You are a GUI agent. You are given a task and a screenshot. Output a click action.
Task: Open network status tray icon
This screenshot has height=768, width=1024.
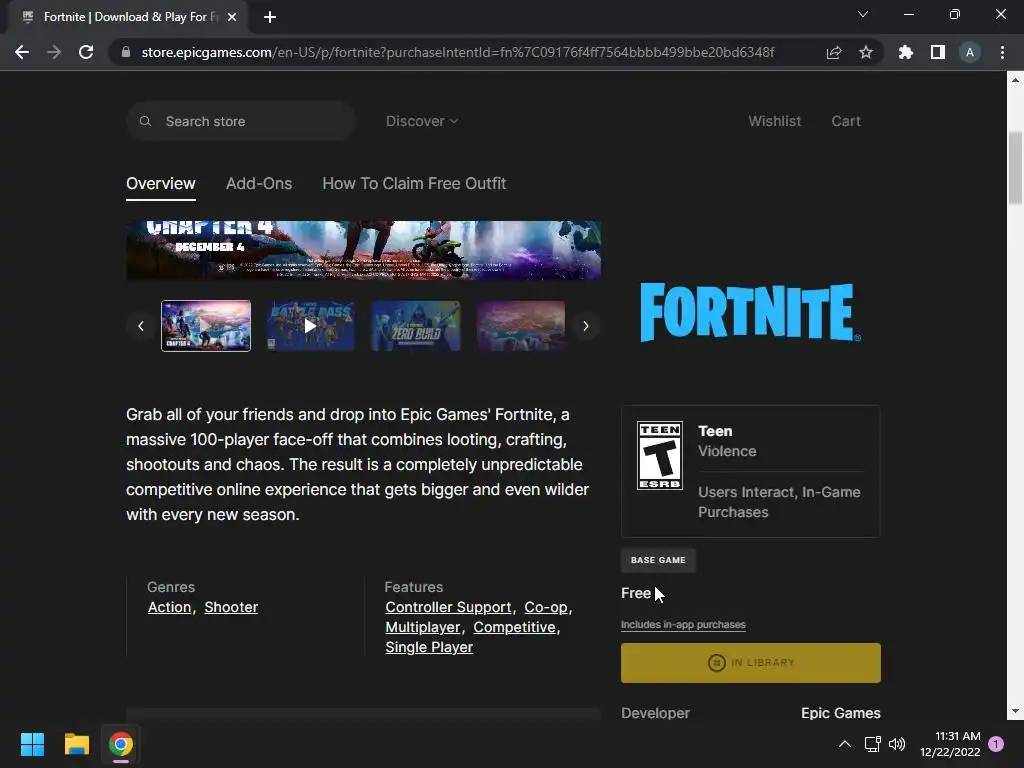872,744
